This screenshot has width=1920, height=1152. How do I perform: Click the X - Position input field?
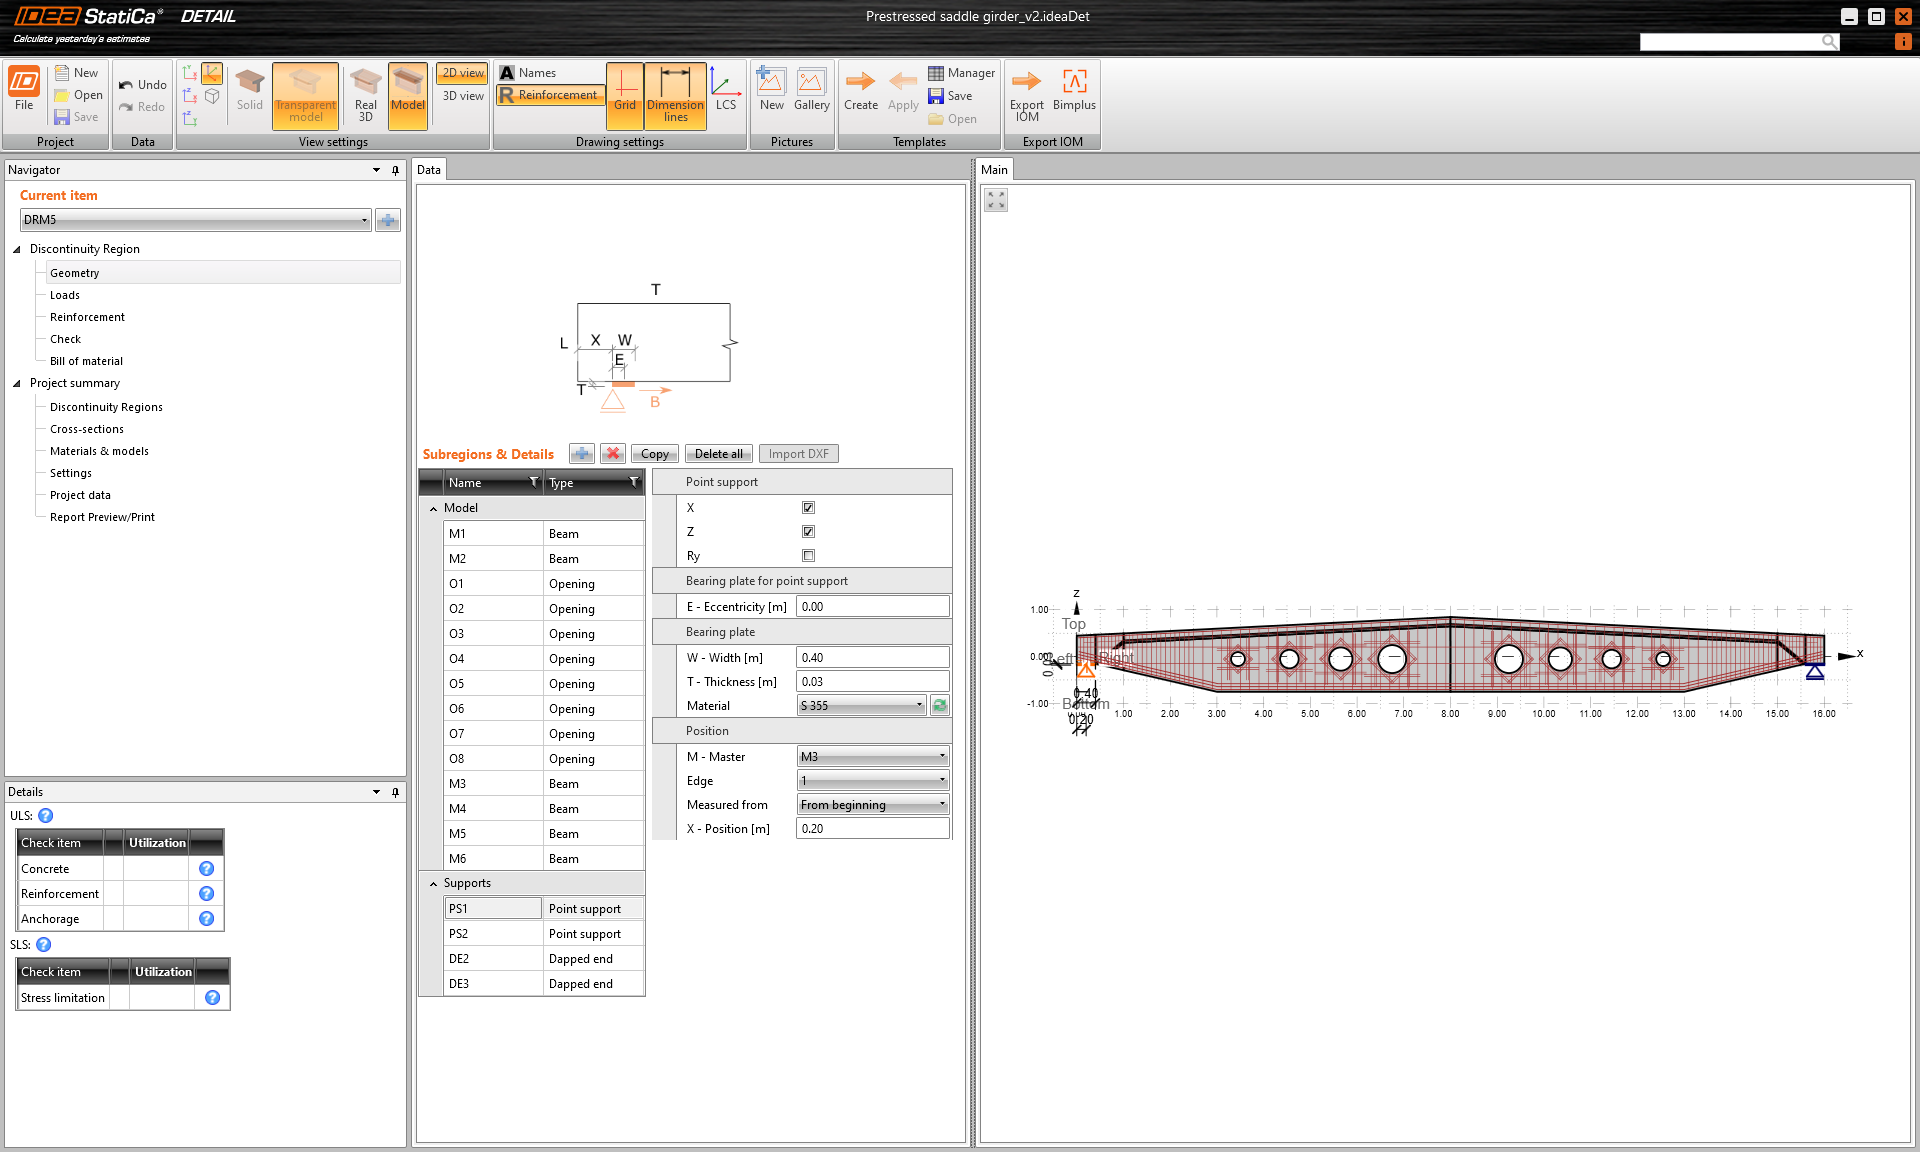[x=871, y=829]
